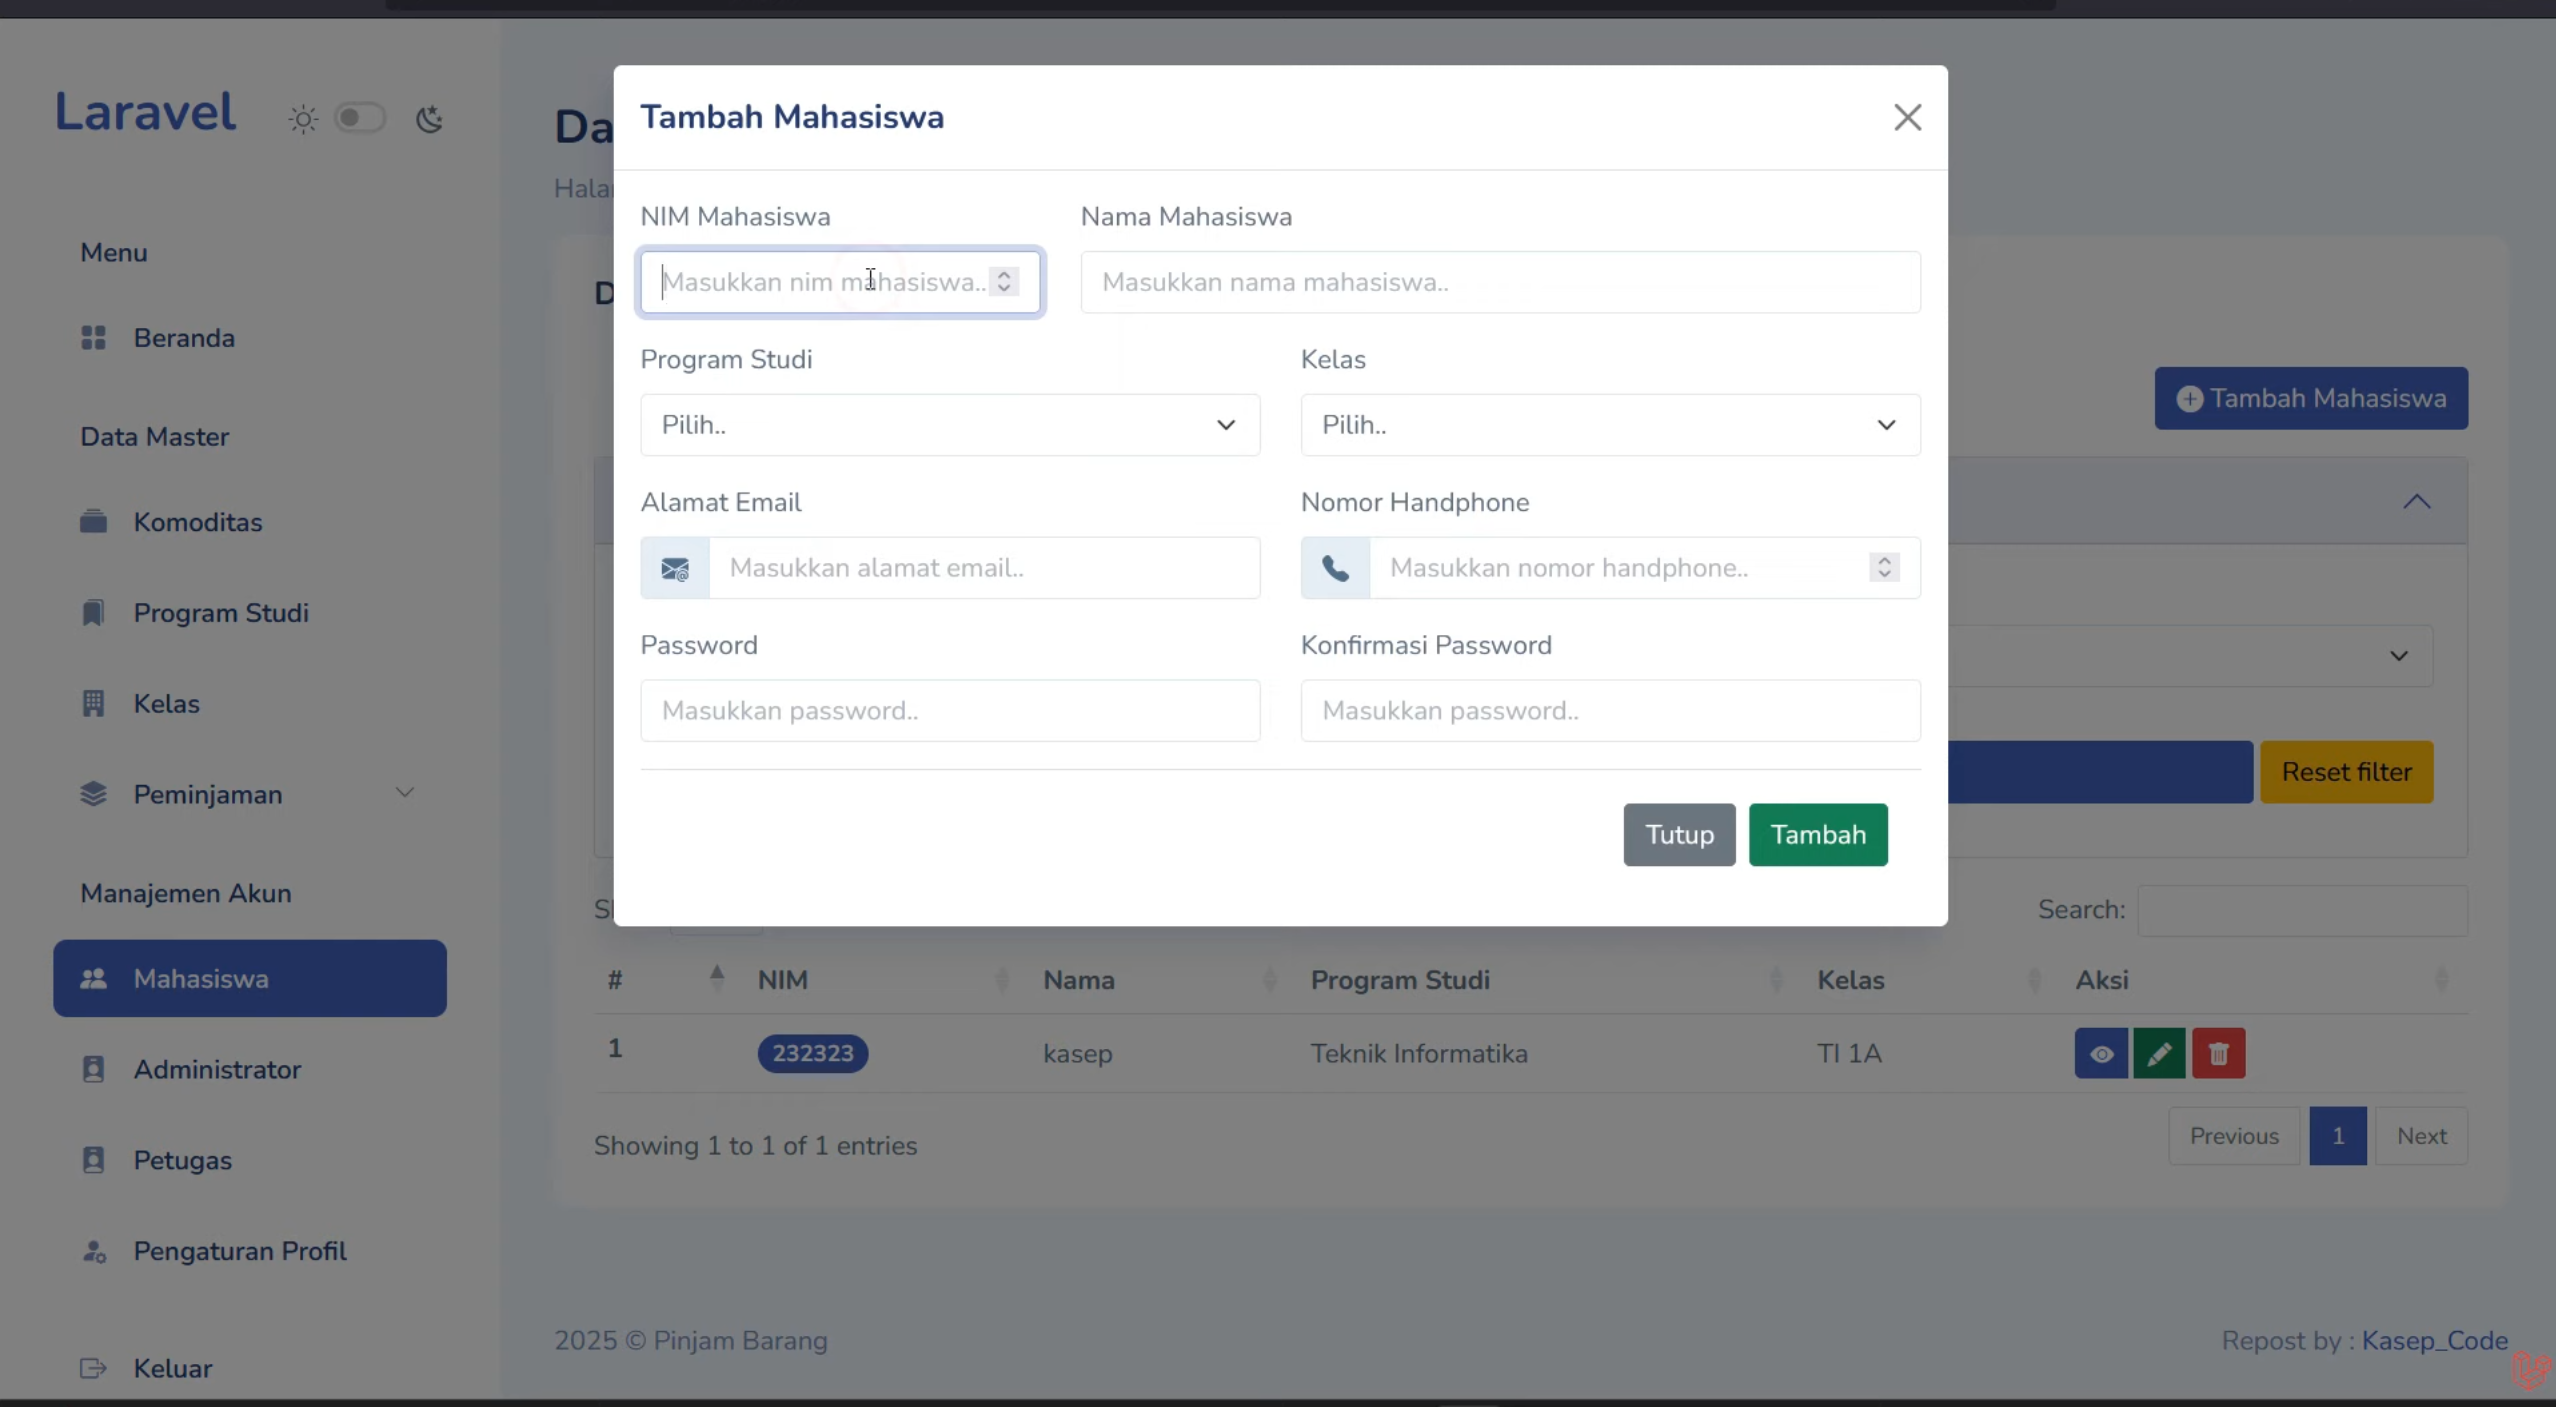Click the Laravel logo link

145,111
